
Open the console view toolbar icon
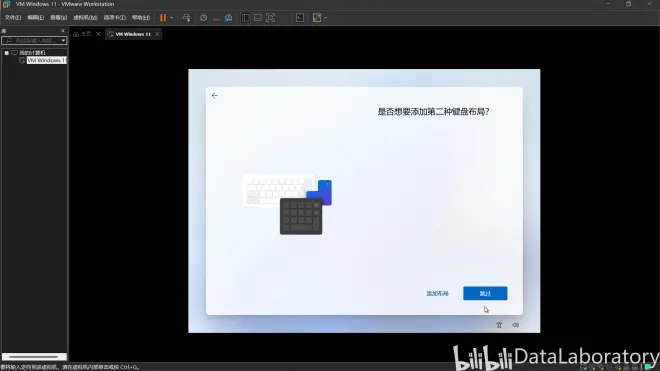tap(300, 18)
